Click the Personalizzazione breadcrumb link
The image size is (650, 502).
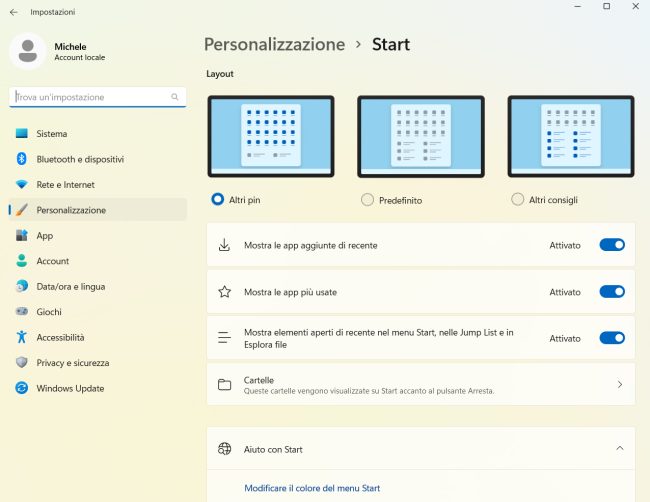point(274,44)
